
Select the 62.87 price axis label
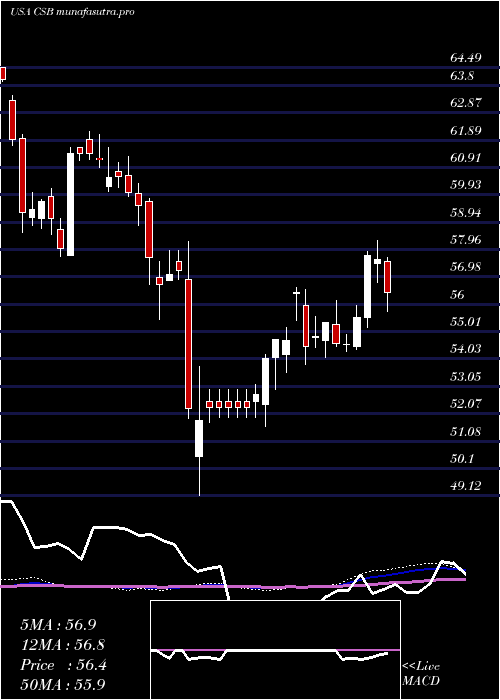point(466,103)
